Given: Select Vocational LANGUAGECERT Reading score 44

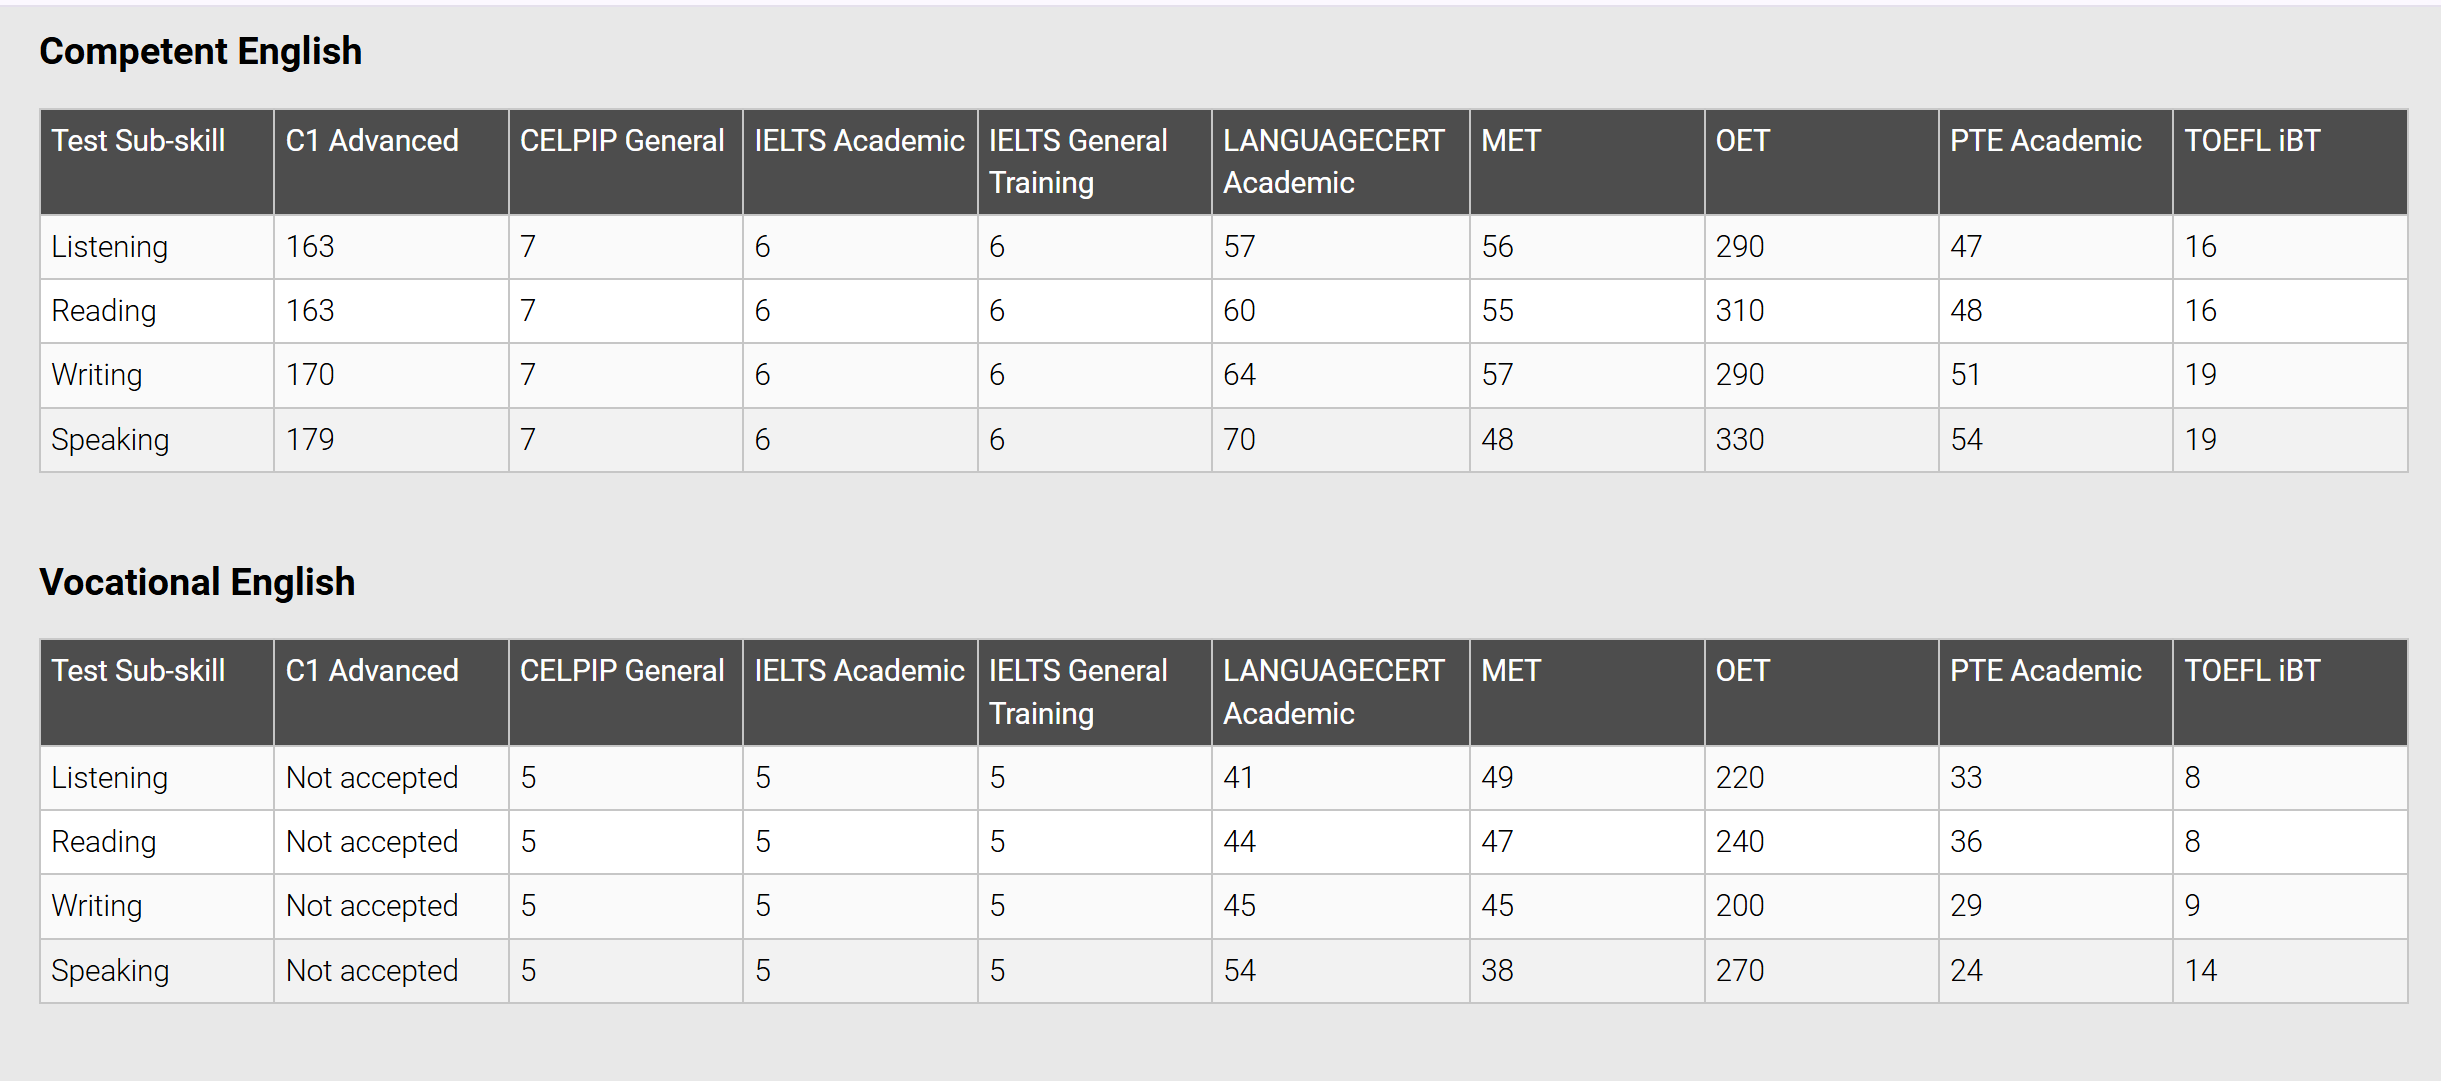Looking at the screenshot, I should (1239, 842).
